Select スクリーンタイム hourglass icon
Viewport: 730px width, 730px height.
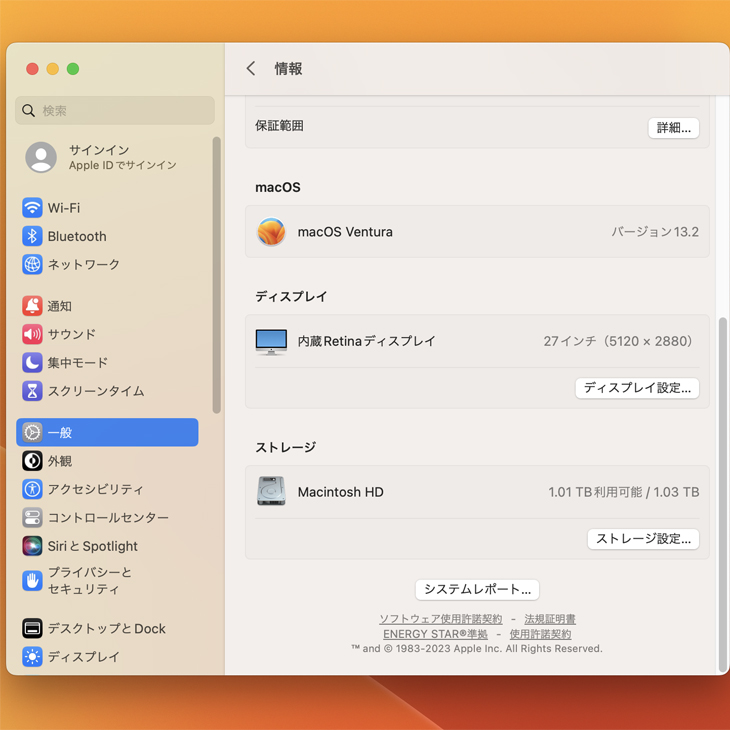(x=32, y=391)
